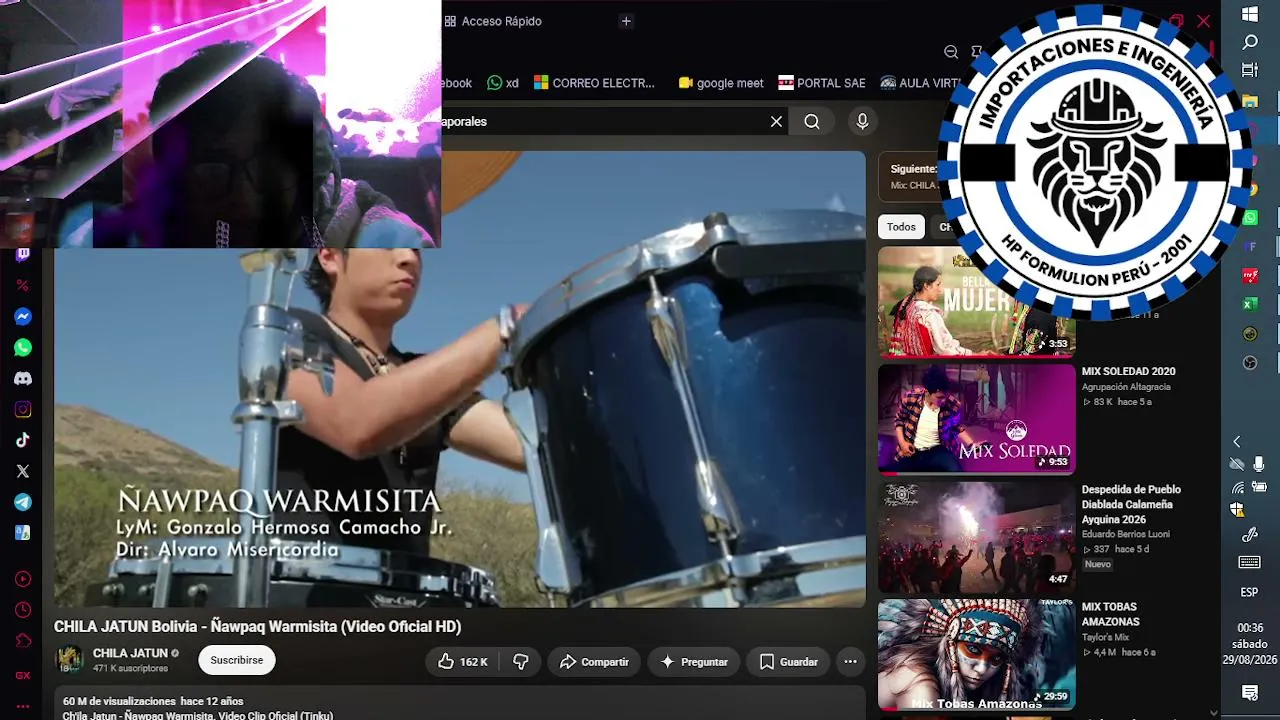1280x720 pixels.
Task: Open a new browser tab
Action: click(626, 21)
